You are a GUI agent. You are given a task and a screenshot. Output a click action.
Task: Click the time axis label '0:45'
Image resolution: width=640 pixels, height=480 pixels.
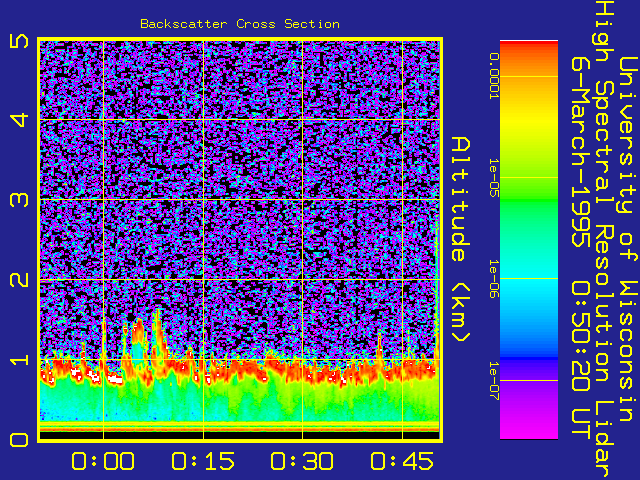(402, 461)
